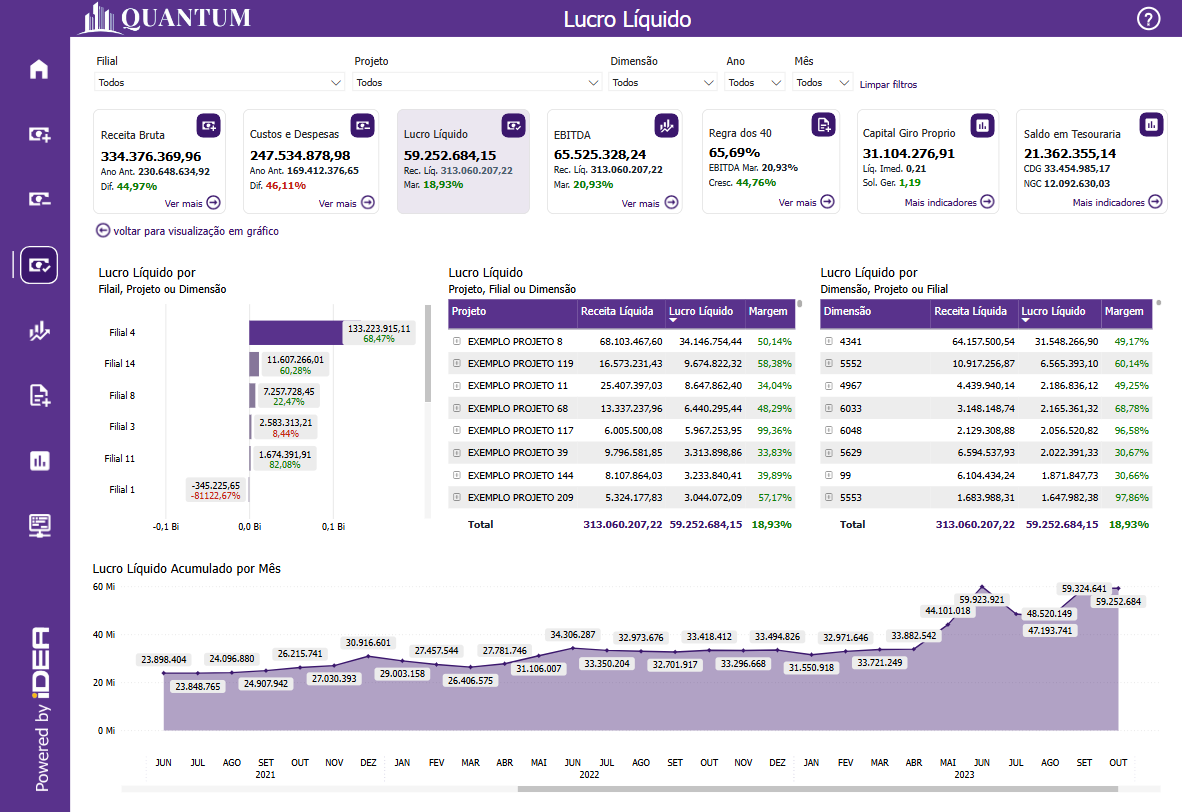The height and width of the screenshot is (812, 1182).
Task: Select the bar chart indicators icon in sidebar
Action: pyautogui.click(x=38, y=460)
